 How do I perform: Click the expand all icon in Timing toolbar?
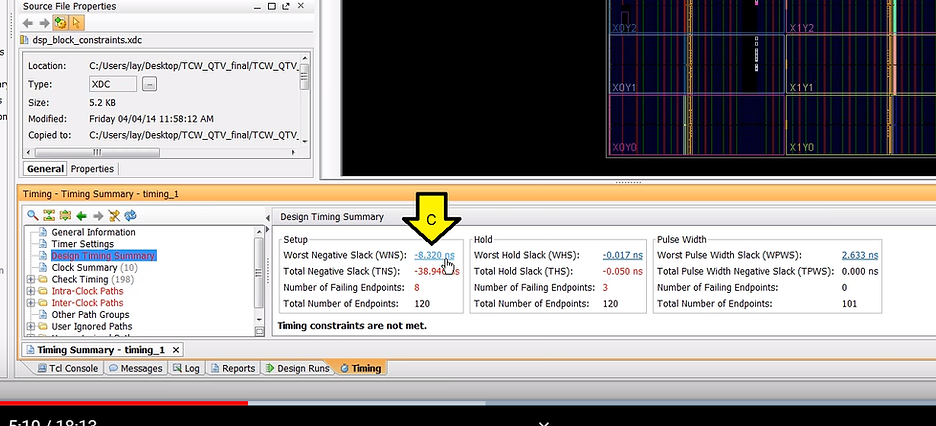pos(65,215)
